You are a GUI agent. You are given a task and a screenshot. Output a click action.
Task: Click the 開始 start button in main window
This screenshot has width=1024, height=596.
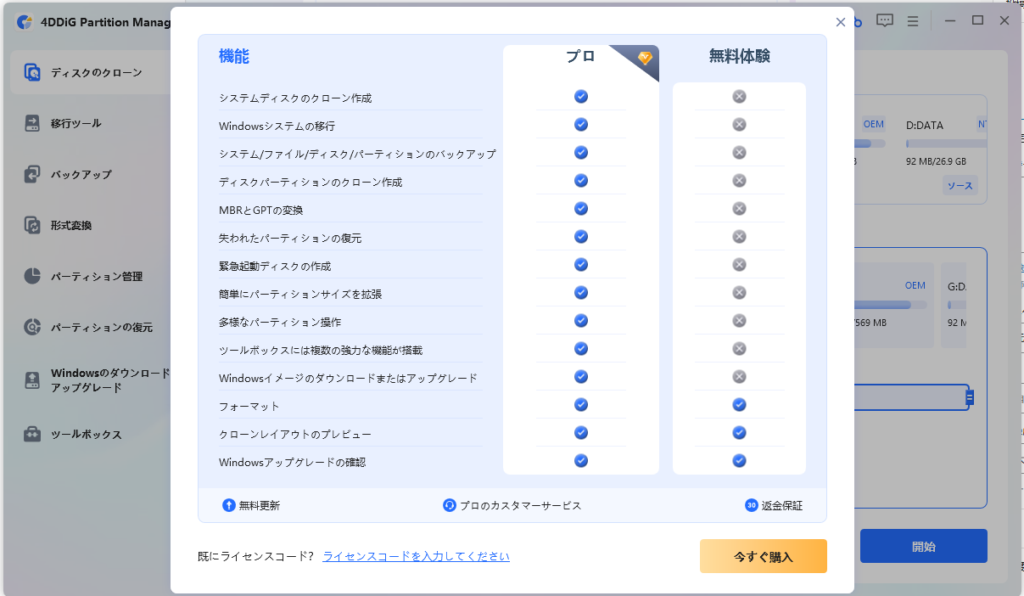coord(923,546)
